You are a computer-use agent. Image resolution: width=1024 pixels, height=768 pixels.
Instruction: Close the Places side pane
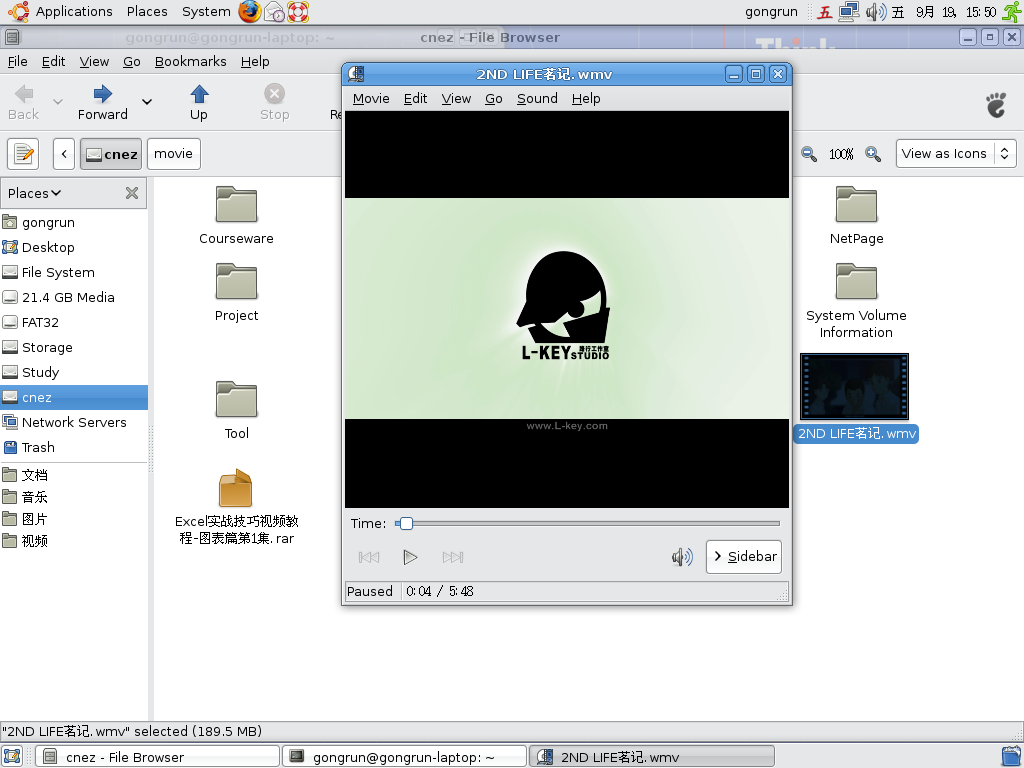tap(132, 193)
